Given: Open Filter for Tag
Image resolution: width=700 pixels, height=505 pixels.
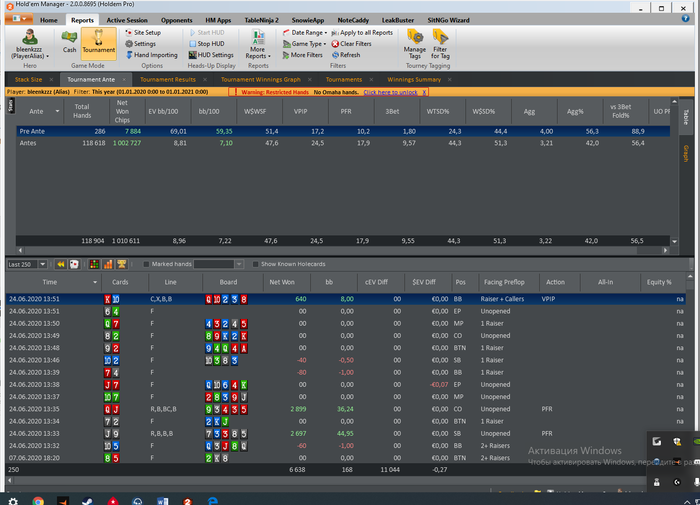Looking at the screenshot, I should pyautogui.click(x=440, y=44).
